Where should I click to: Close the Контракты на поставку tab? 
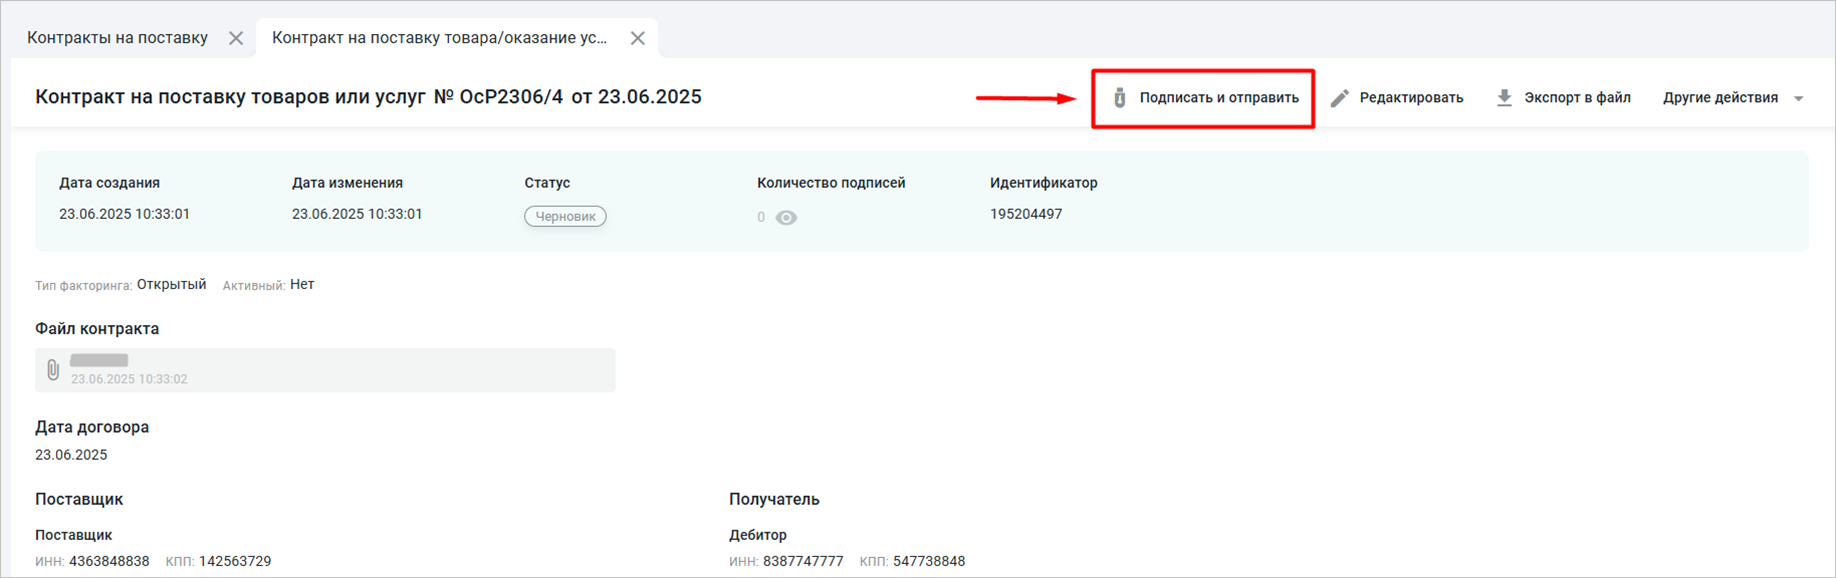pos(236,38)
